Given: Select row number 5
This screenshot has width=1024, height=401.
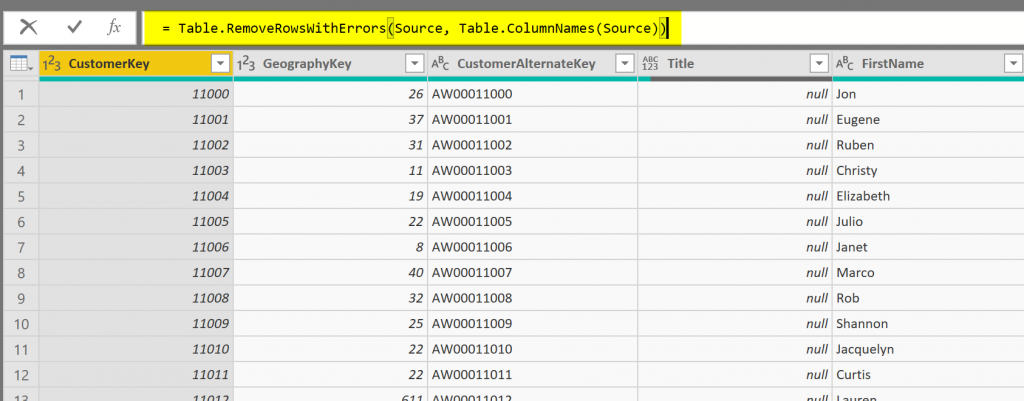Looking at the screenshot, I should pos(19,196).
